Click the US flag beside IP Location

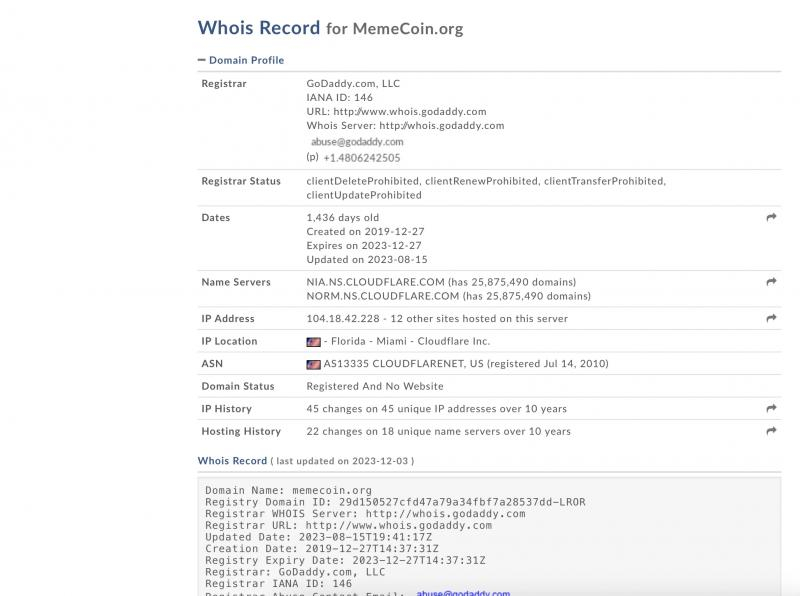point(313,341)
